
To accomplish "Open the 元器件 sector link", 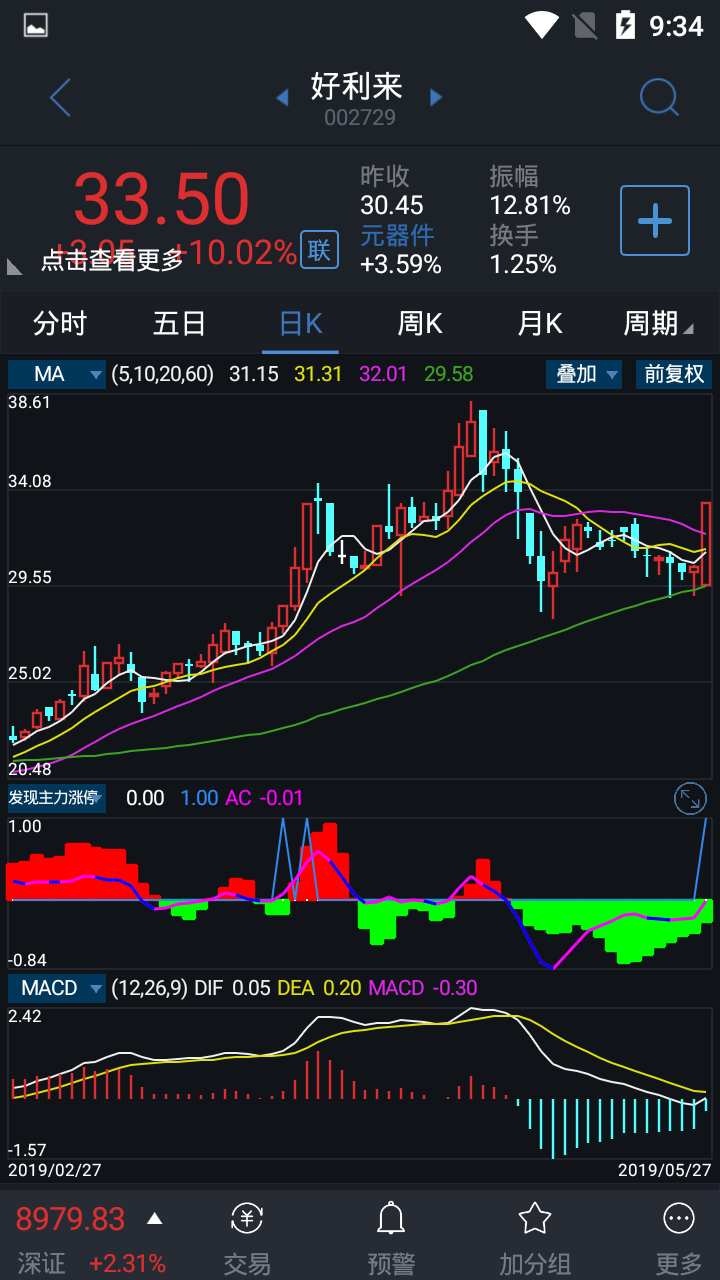I will coord(397,235).
